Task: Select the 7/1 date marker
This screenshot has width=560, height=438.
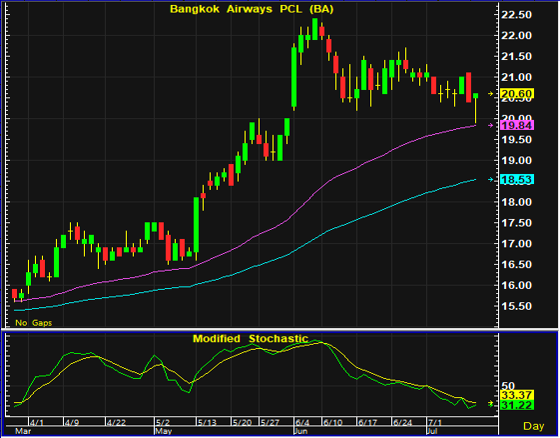Action: tap(435, 423)
